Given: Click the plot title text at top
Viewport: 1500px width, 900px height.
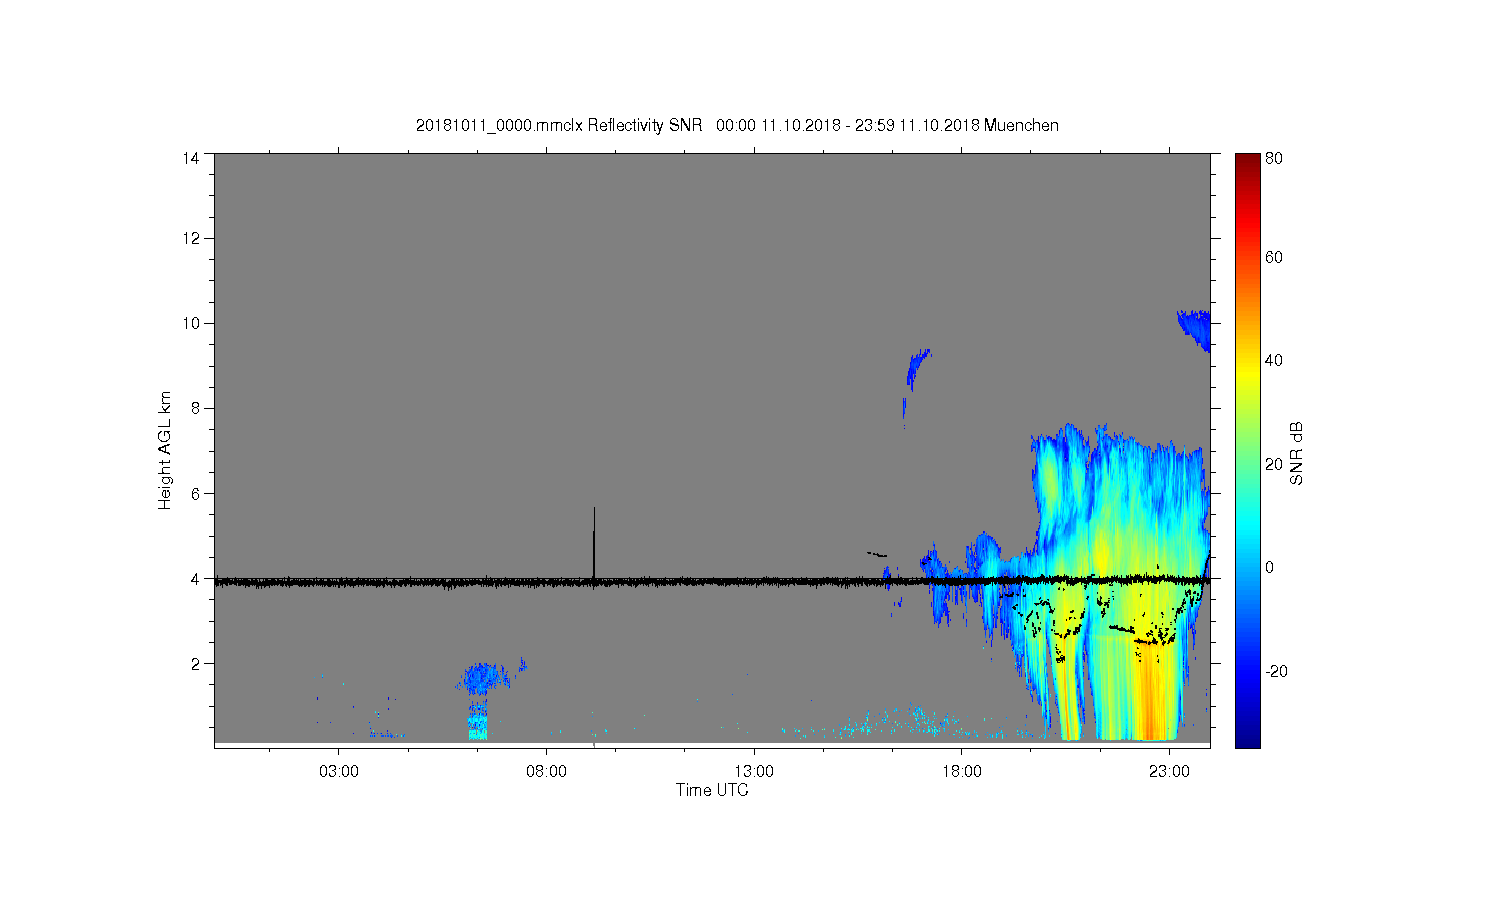Looking at the screenshot, I should [x=737, y=126].
